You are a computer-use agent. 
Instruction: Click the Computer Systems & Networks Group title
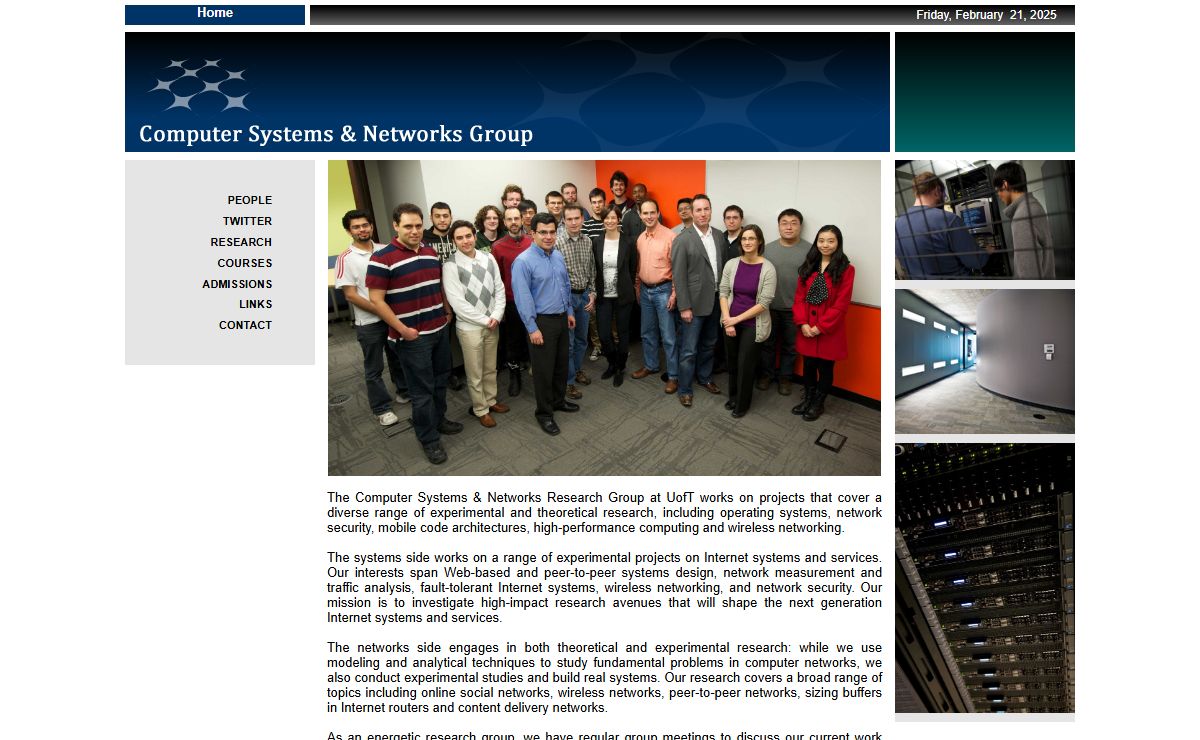[336, 134]
